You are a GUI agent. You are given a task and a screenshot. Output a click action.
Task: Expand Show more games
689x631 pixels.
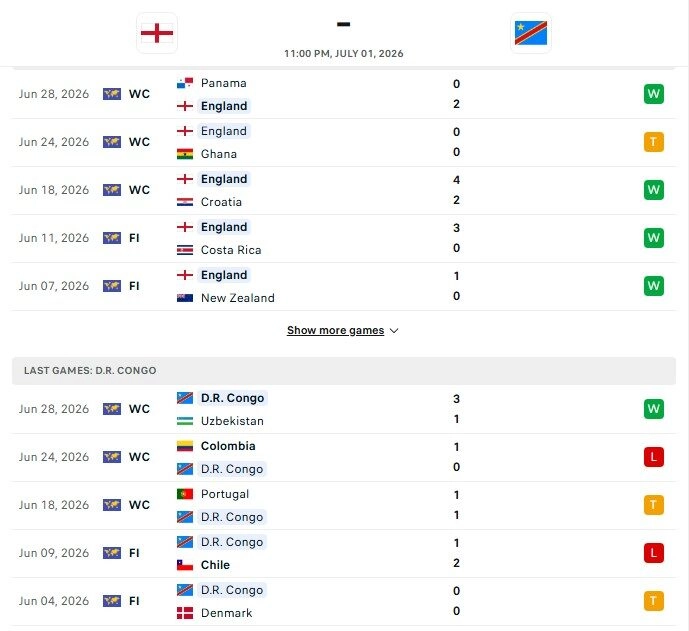[335, 330]
